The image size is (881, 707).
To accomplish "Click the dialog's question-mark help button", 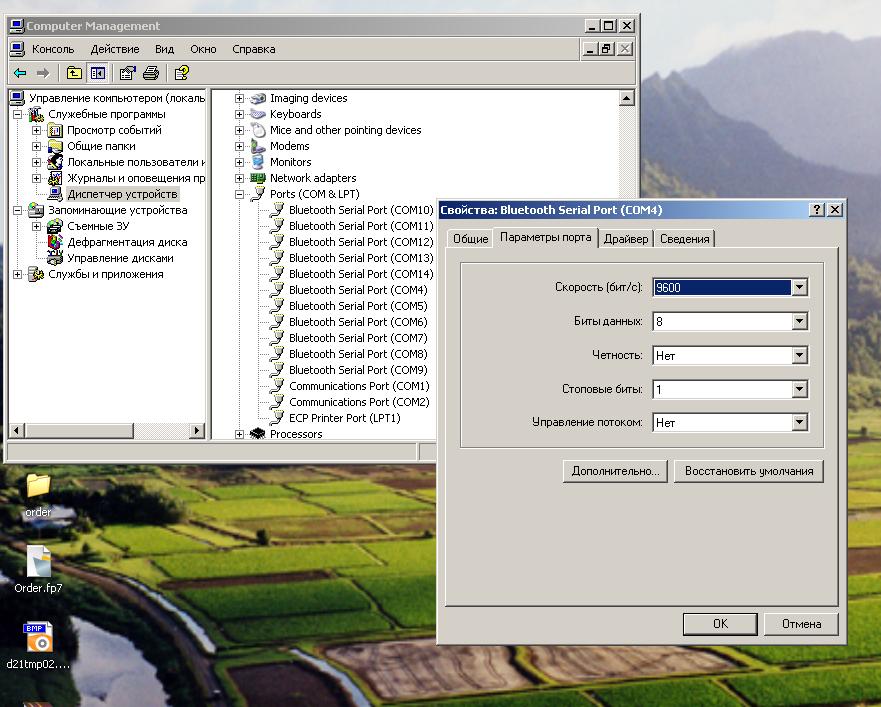I will click(817, 210).
